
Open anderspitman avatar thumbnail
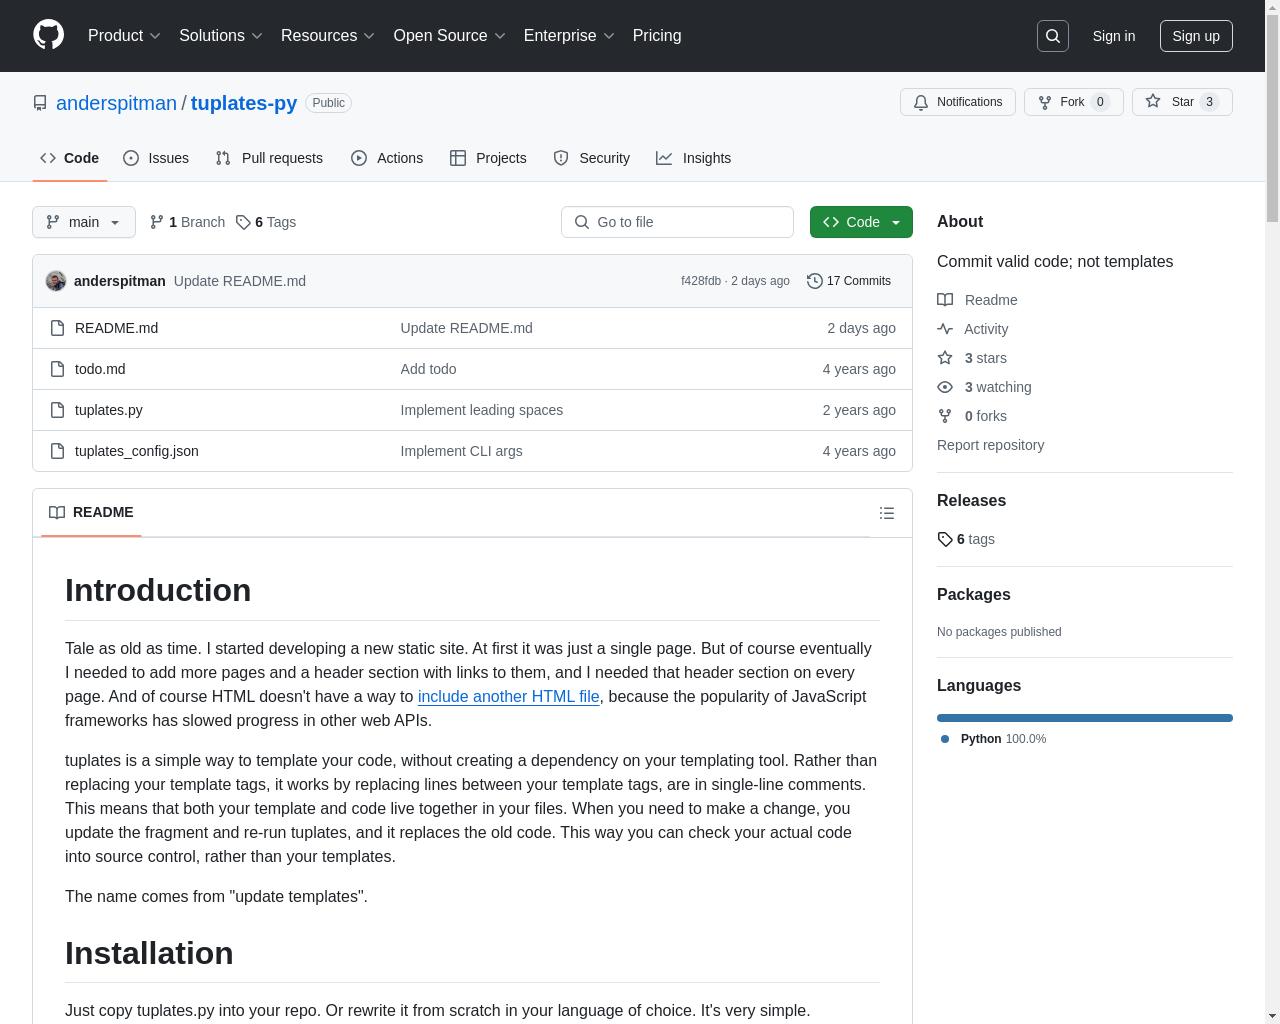[56, 281]
